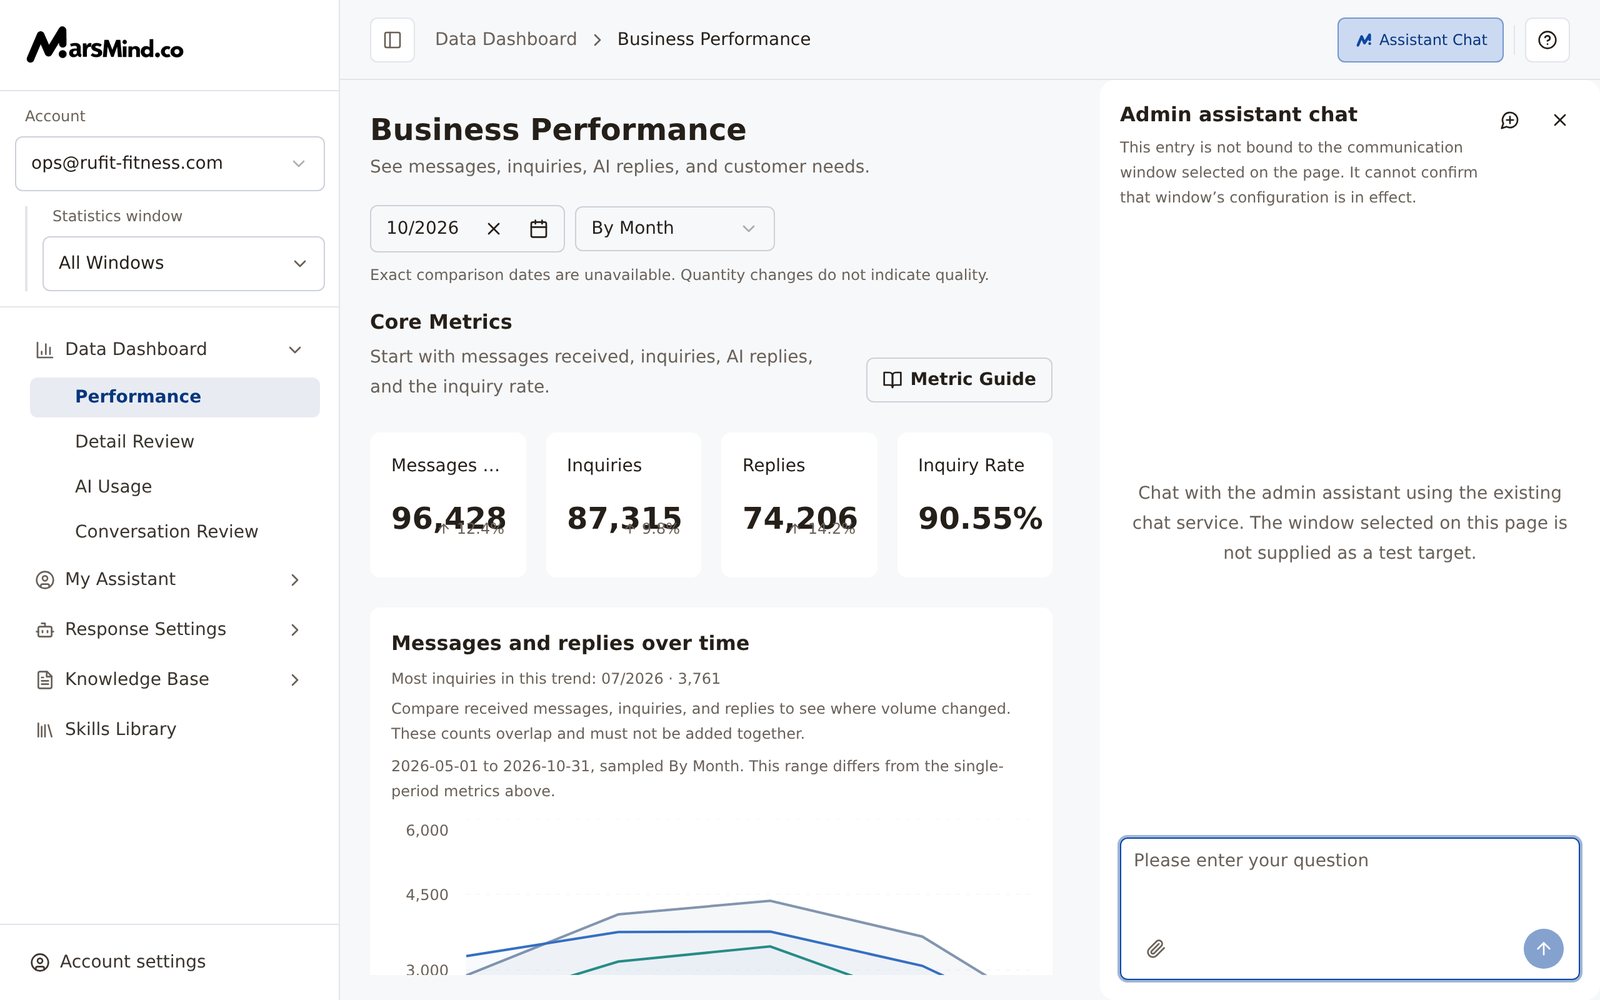
Task: Start a new chat with plus bubble icon
Action: point(1510,120)
